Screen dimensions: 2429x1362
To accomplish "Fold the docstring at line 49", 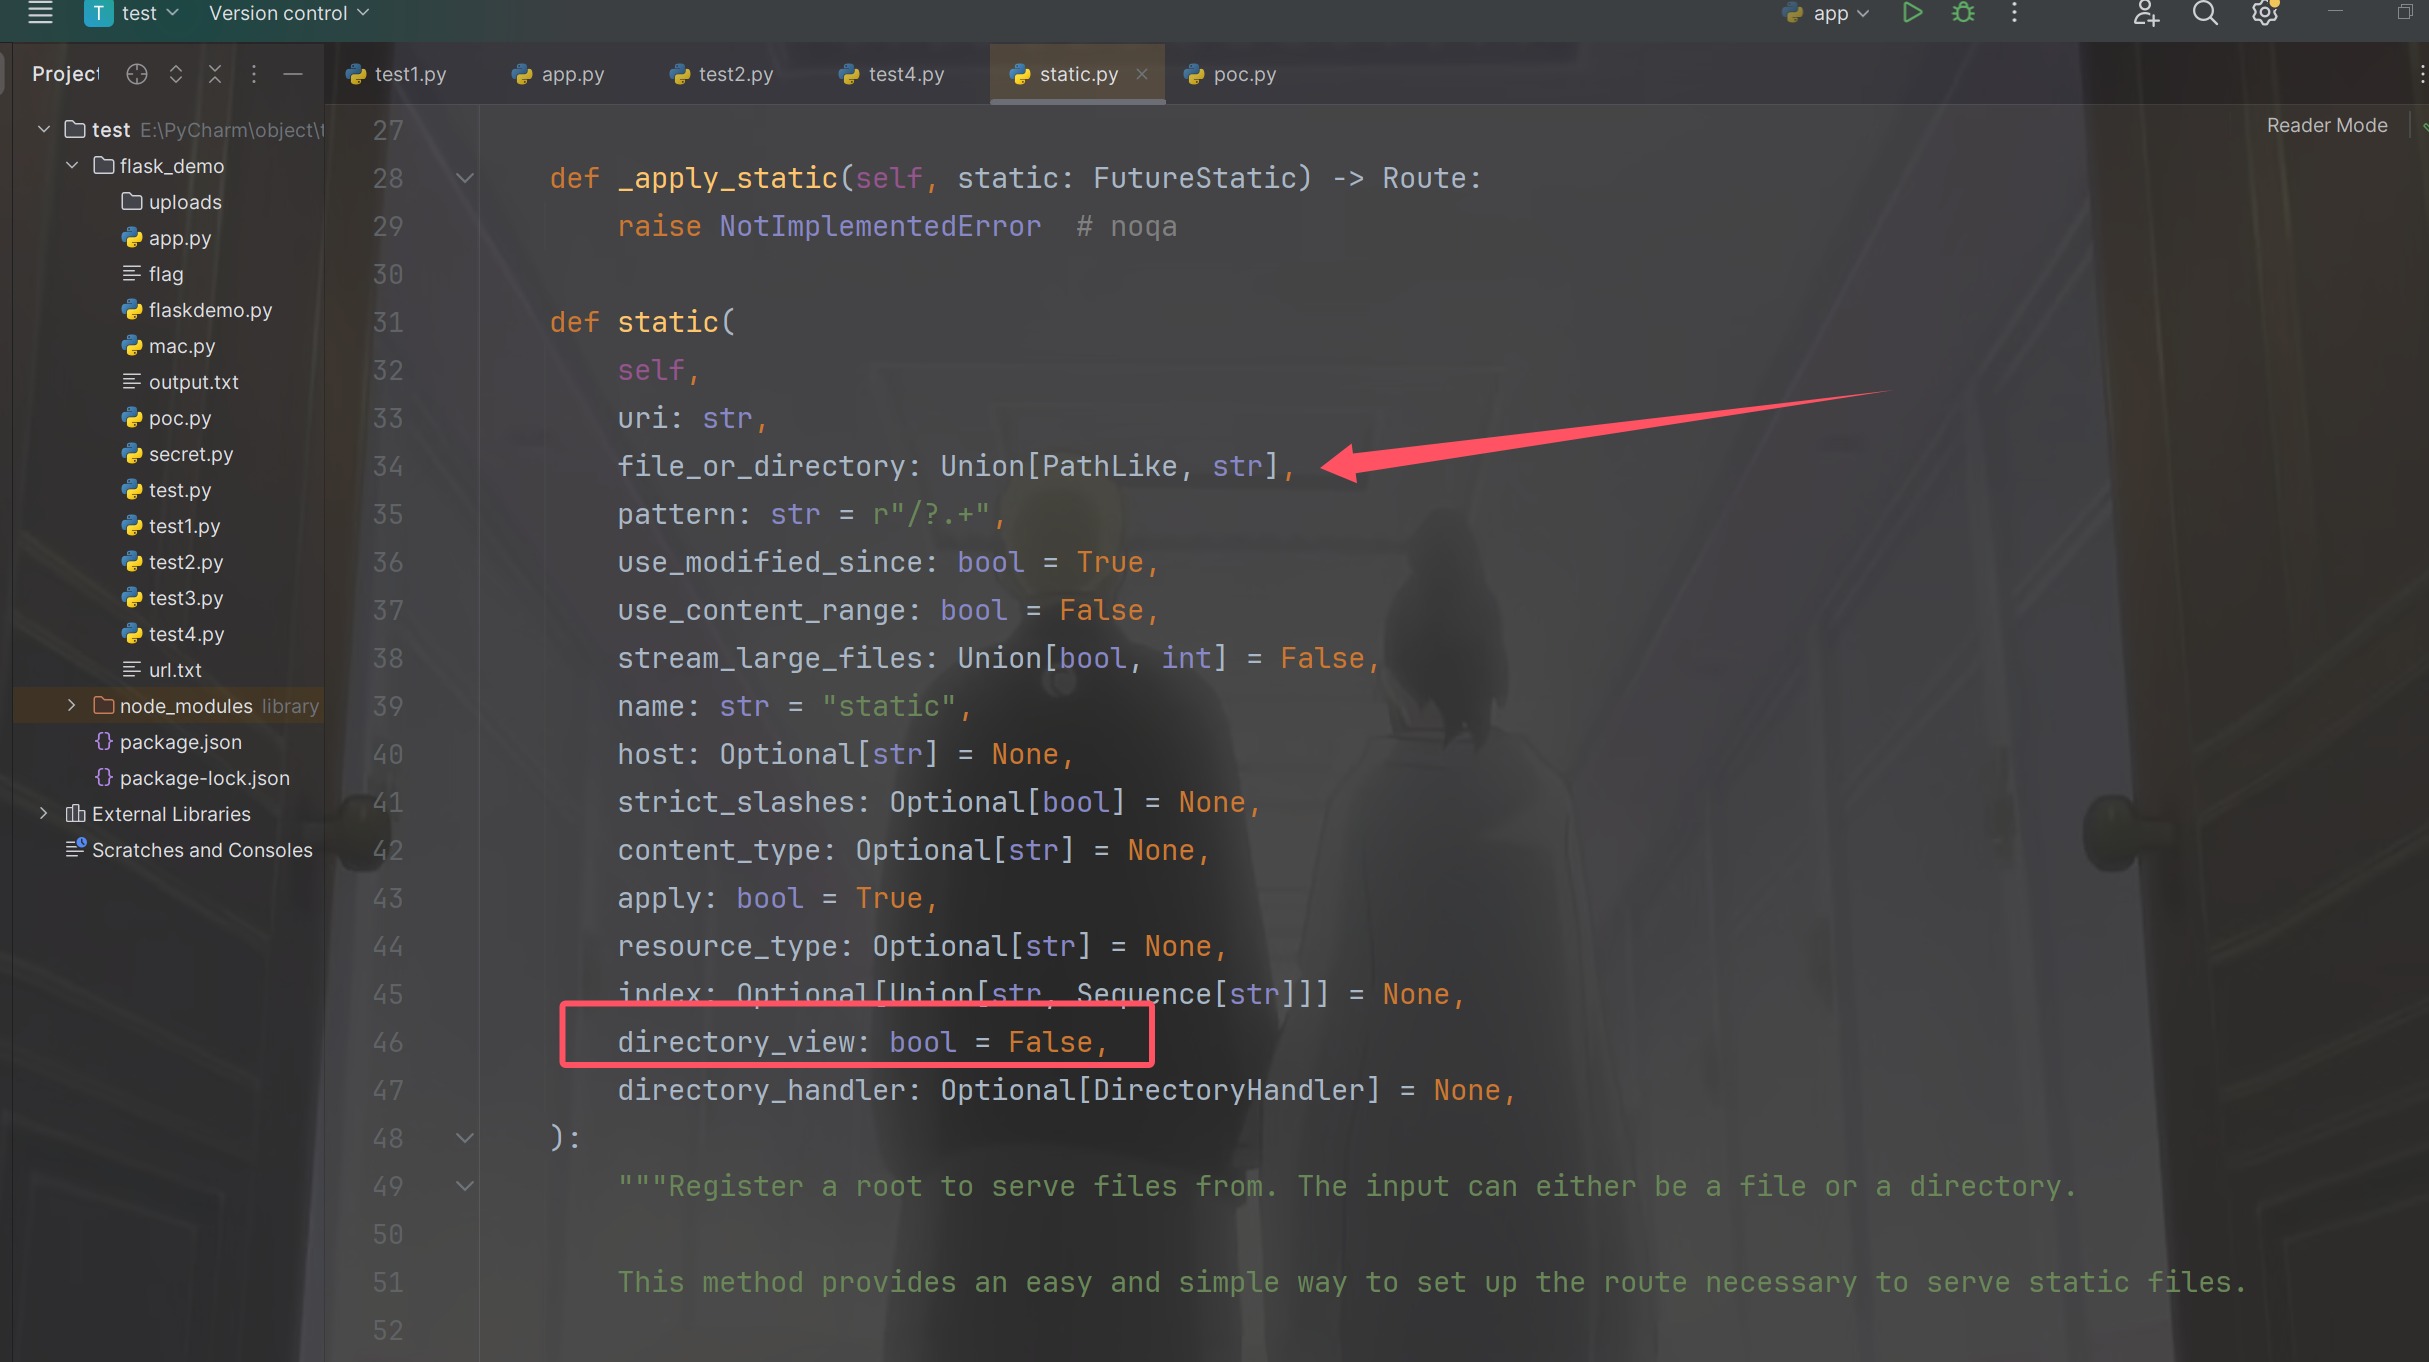I will (465, 1186).
